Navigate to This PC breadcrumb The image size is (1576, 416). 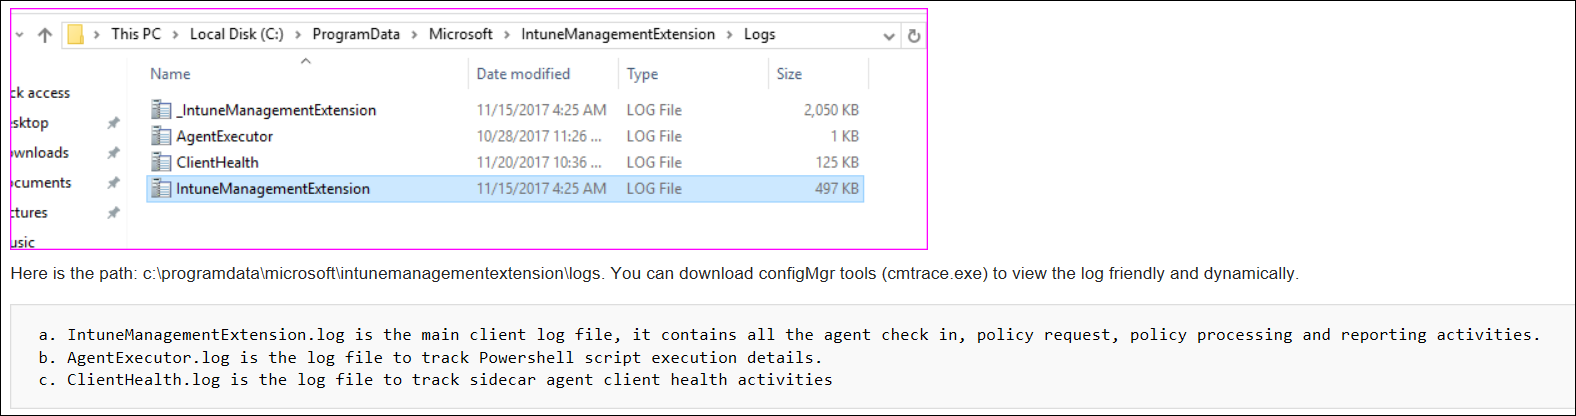[136, 34]
